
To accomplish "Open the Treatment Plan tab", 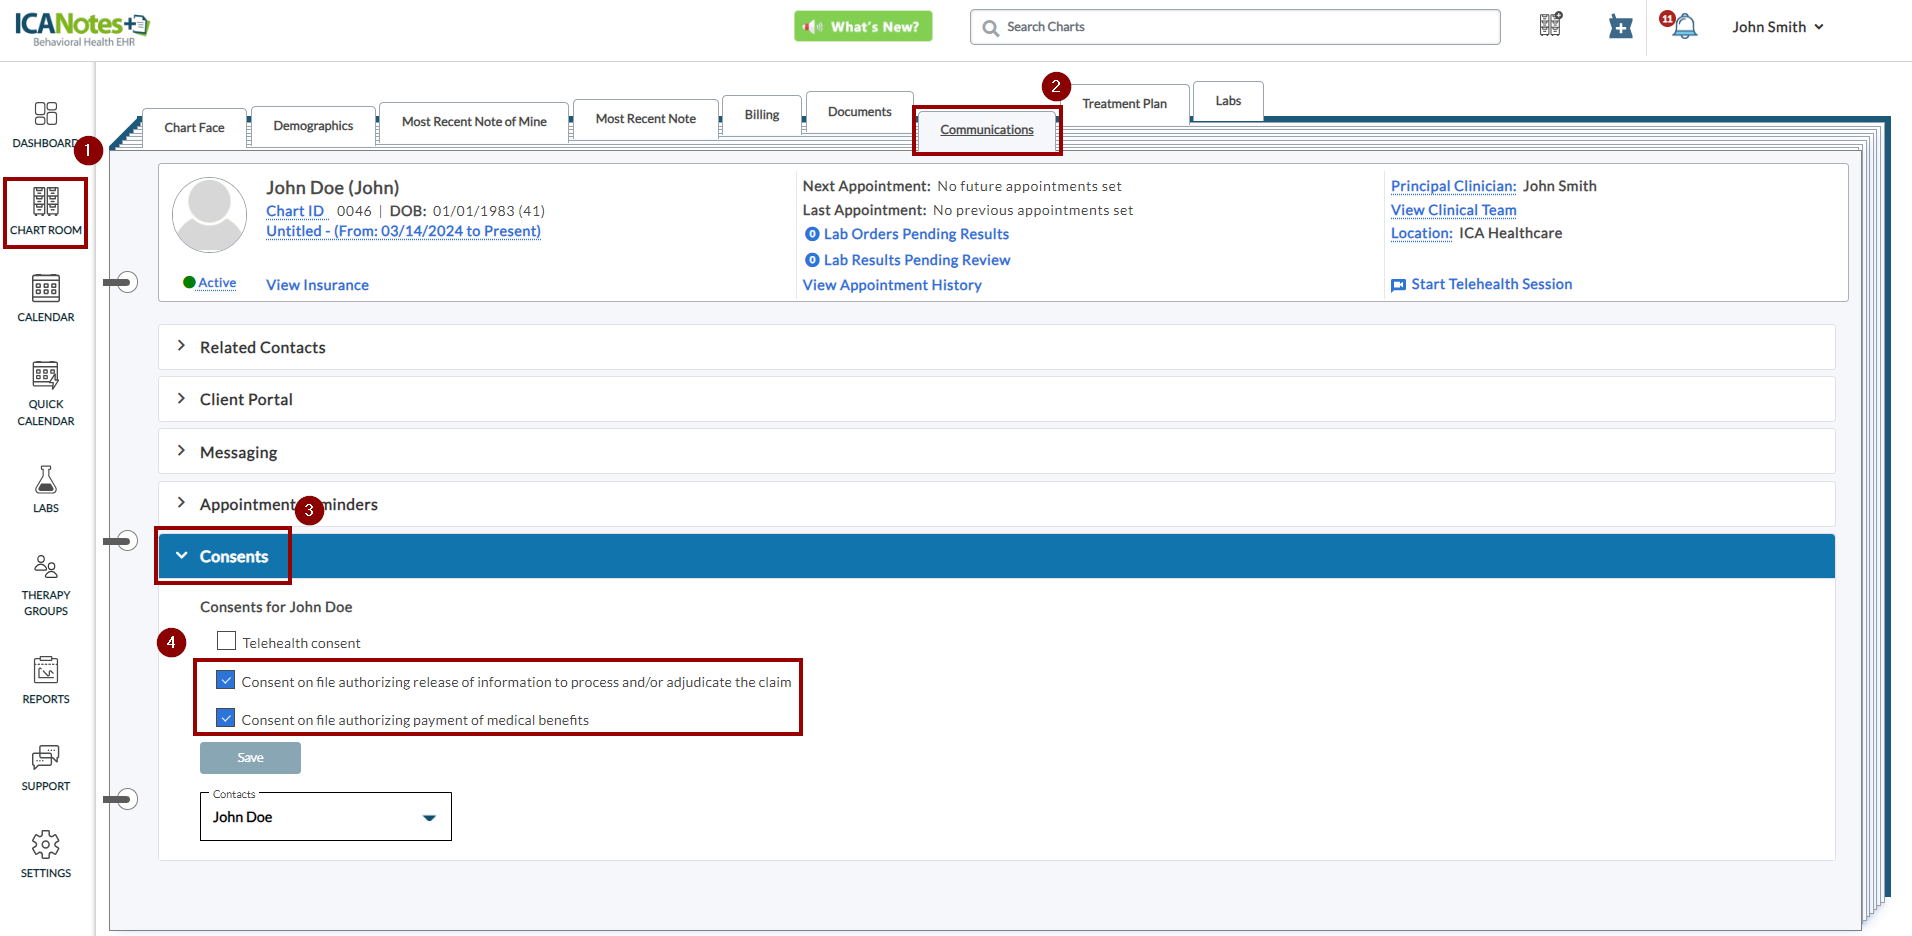I will tap(1124, 104).
